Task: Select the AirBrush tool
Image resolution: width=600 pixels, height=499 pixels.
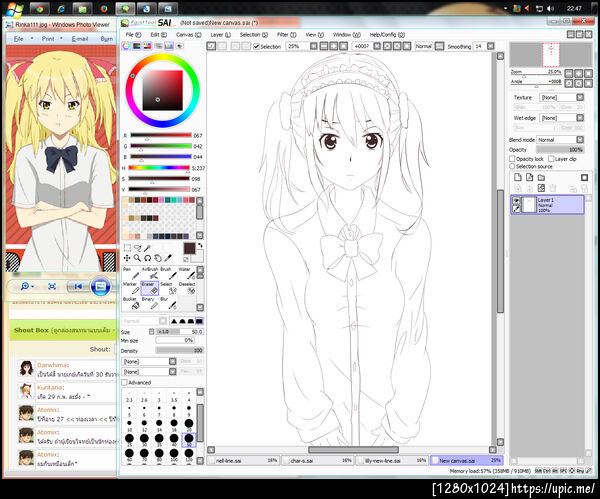Action: 150,273
